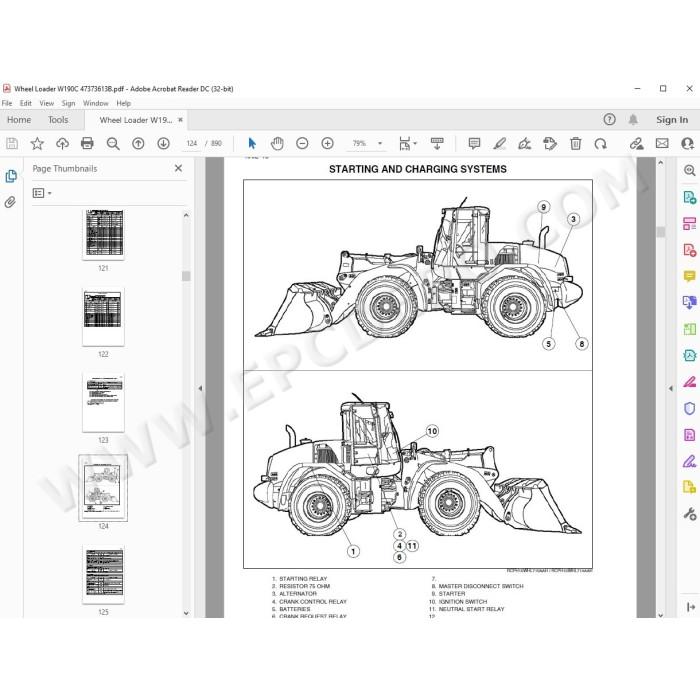This screenshot has height=700, width=700.
Task: Open the View menu
Action: pos(46,103)
